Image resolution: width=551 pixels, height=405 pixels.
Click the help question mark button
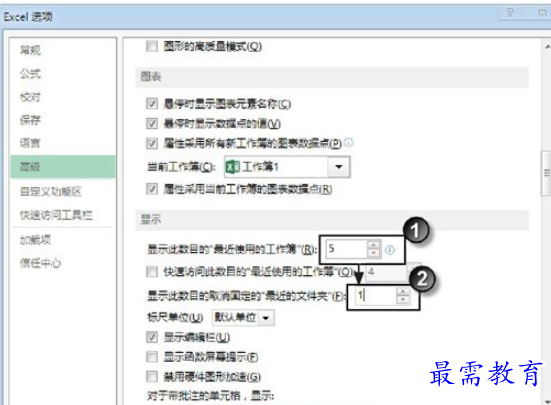510,13
